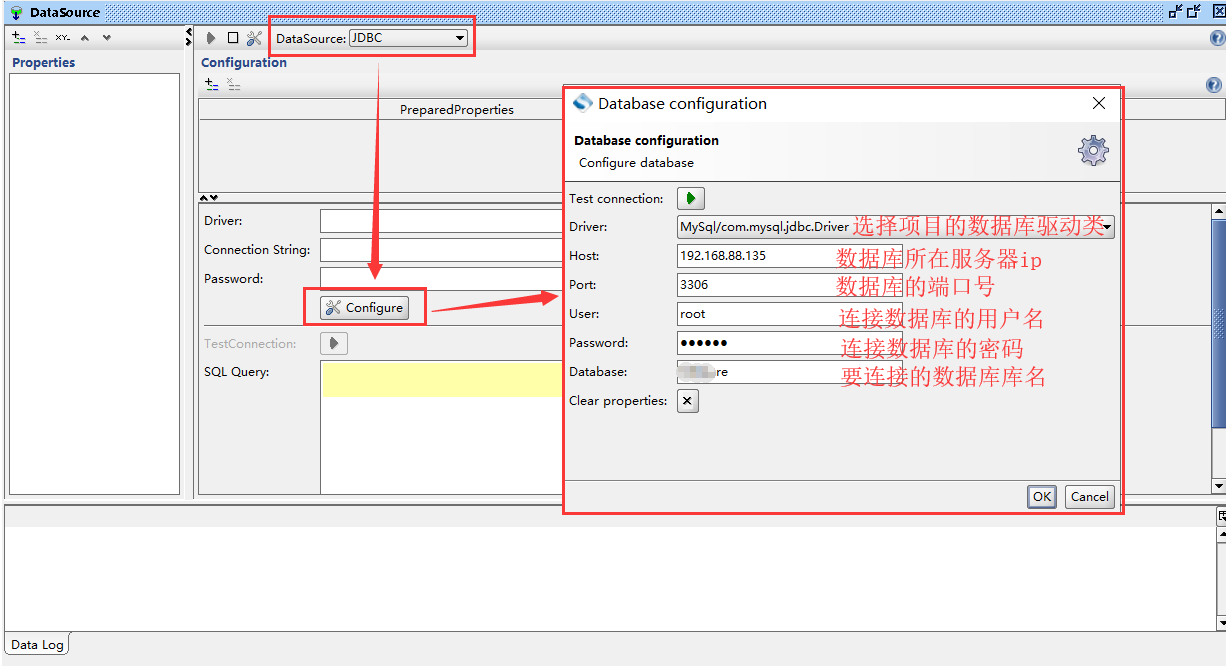Open the Driver MySql dropdown in dialog
1226x666 pixels.
click(1107, 227)
